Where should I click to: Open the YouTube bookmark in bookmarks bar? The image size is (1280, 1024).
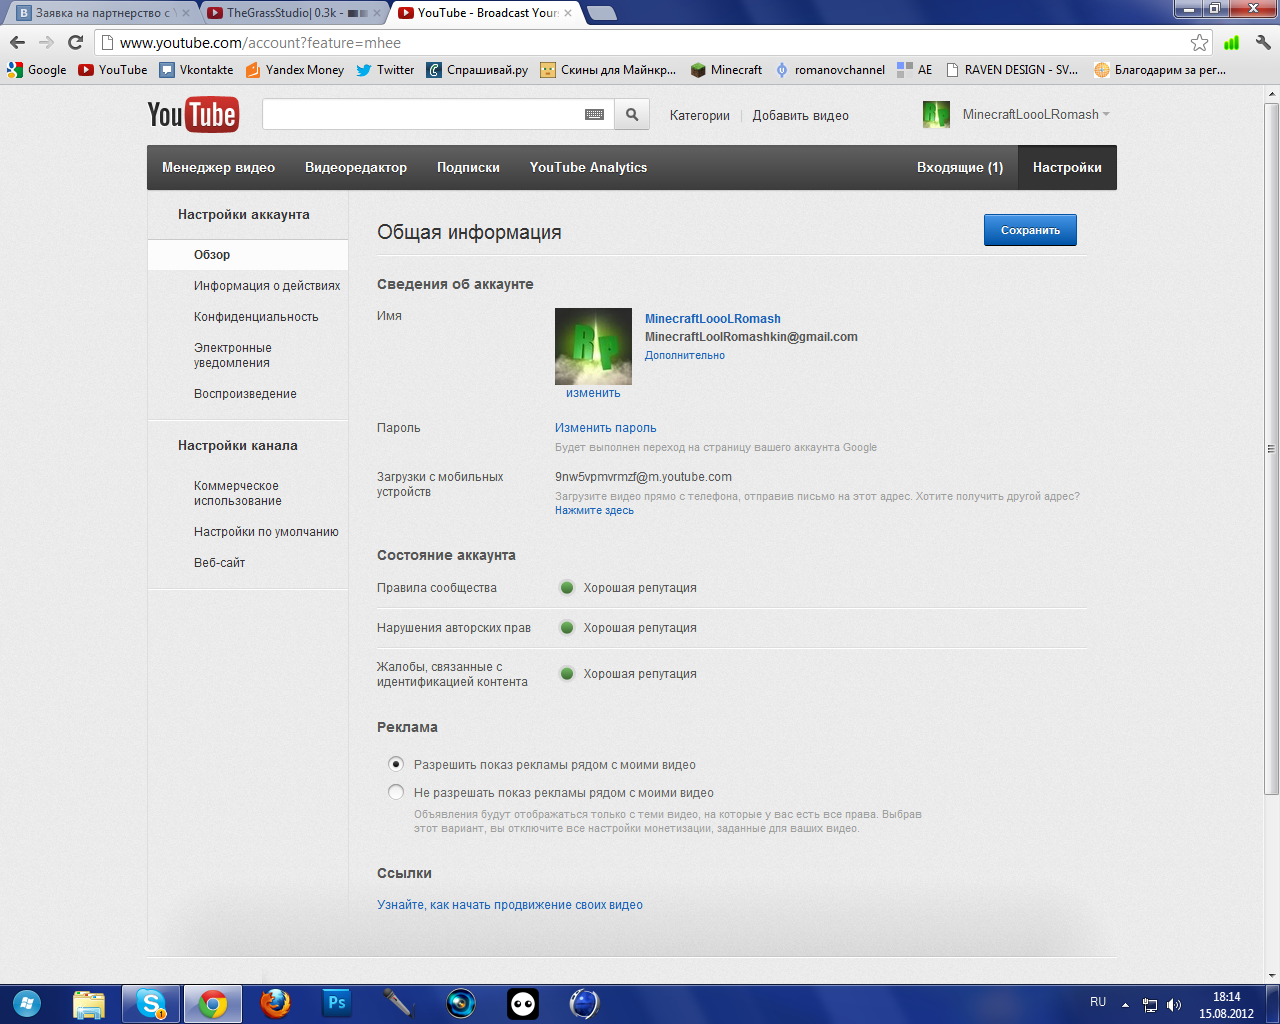pos(113,70)
